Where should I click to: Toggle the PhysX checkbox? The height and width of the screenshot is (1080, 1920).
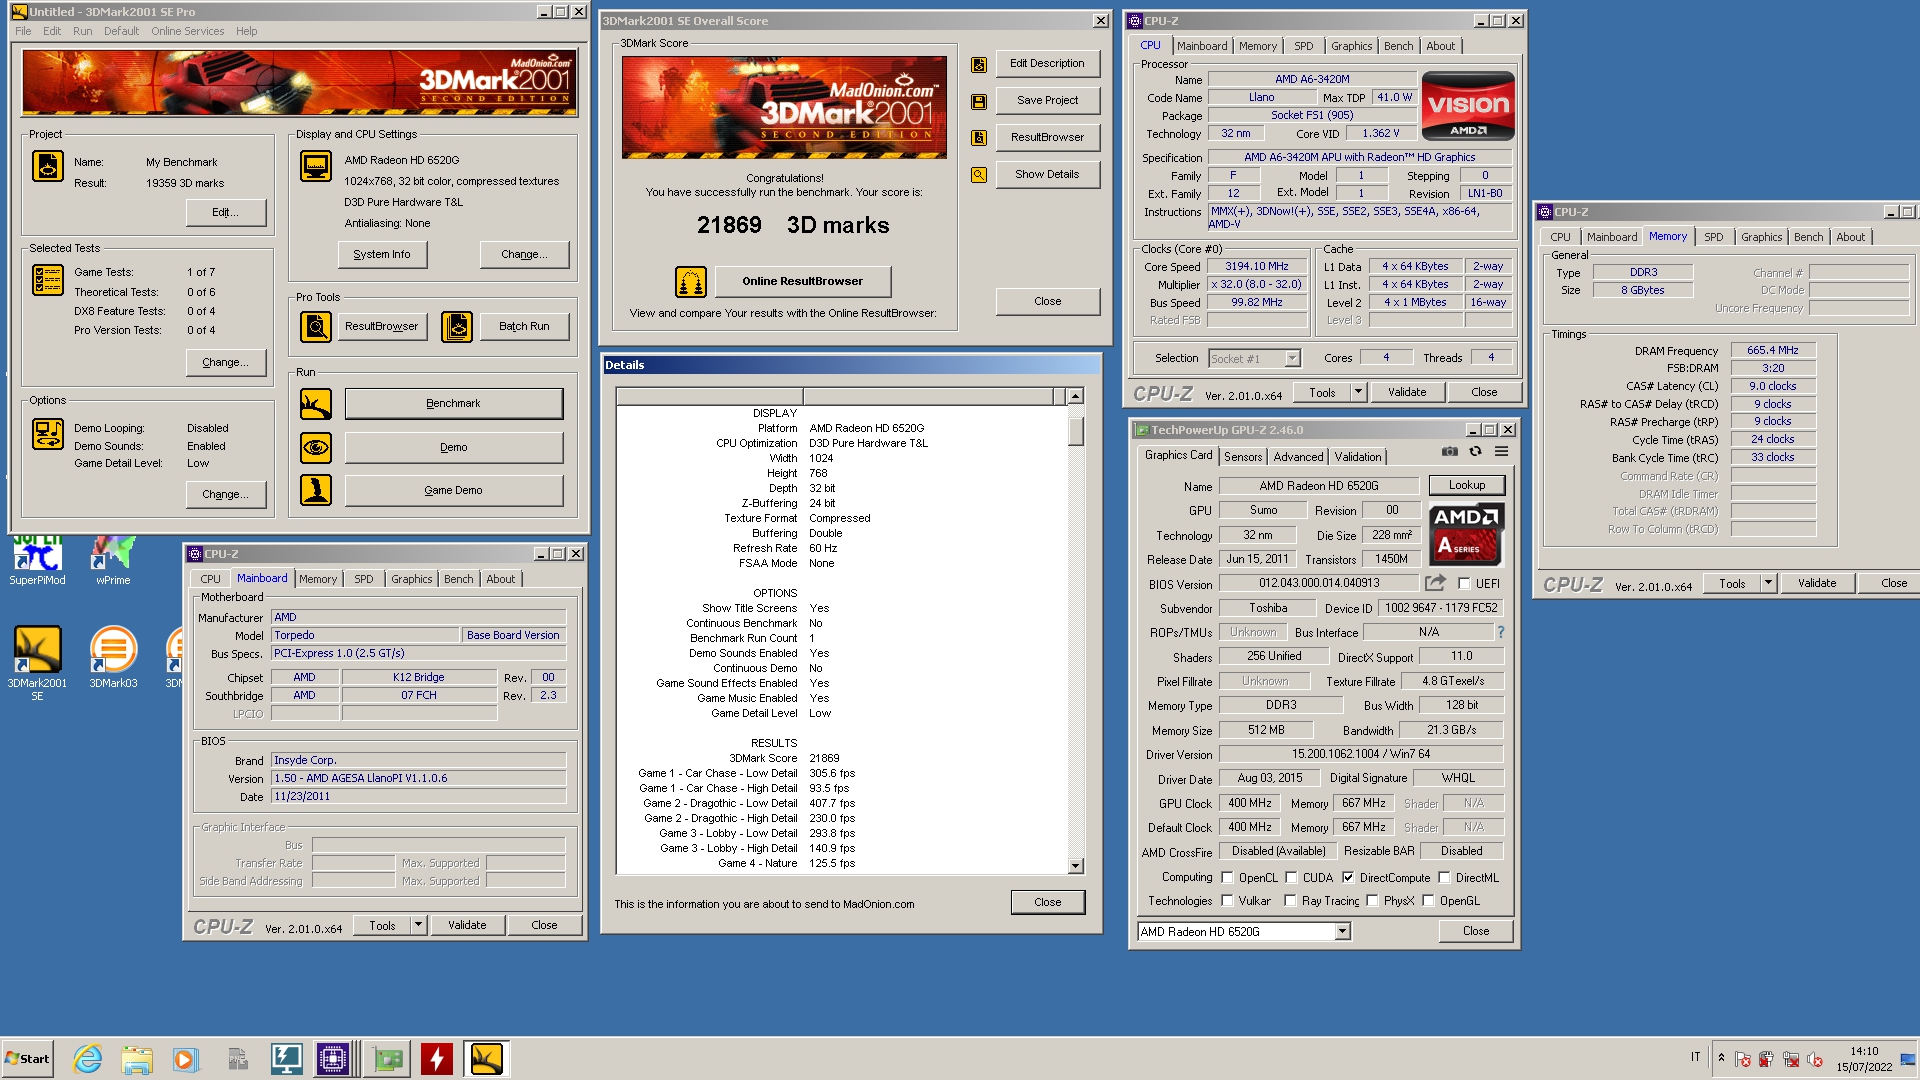point(1373,901)
